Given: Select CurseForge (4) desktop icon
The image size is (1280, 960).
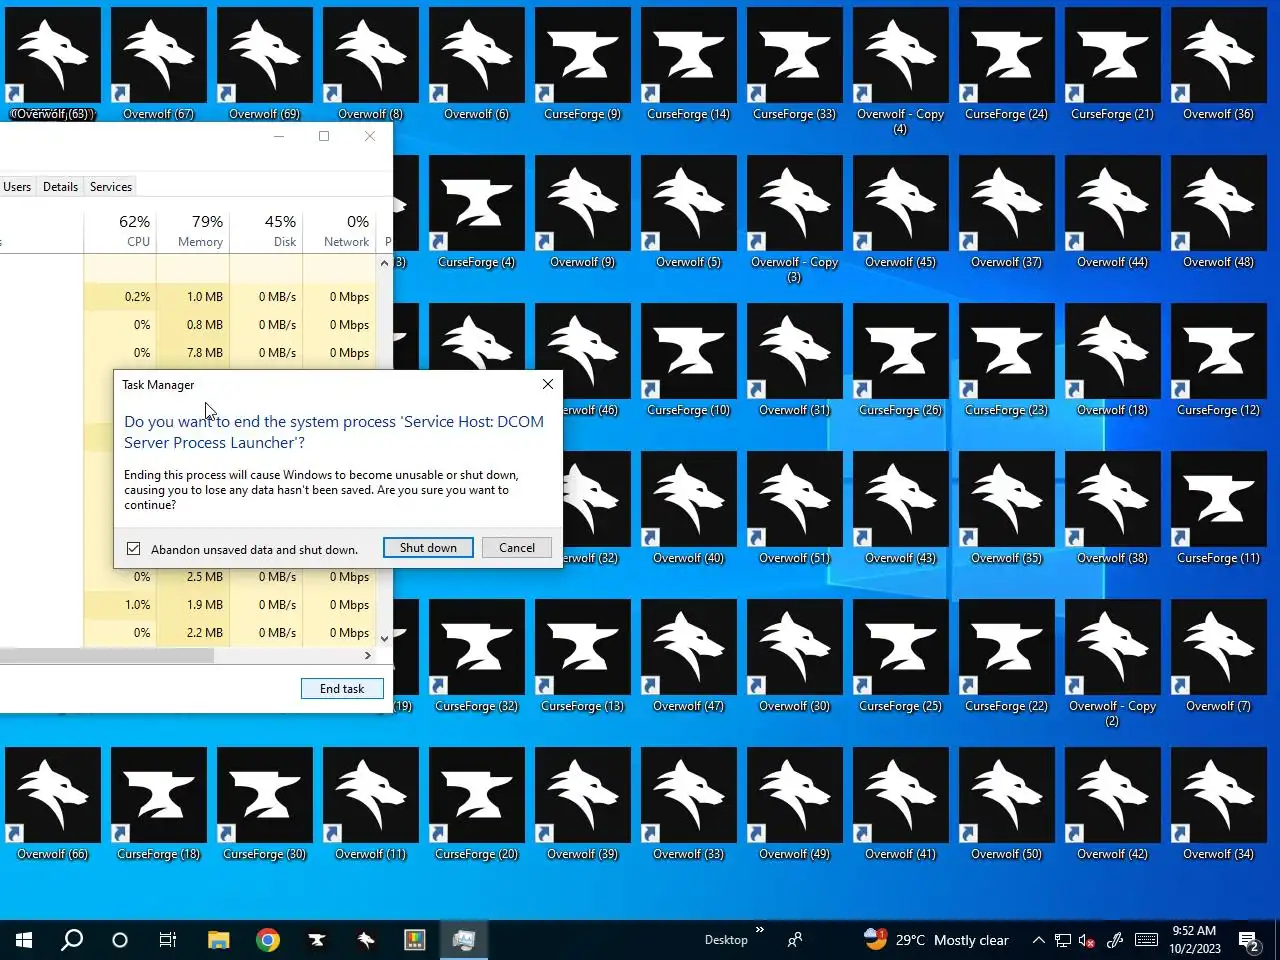Looking at the screenshot, I should click(477, 213).
